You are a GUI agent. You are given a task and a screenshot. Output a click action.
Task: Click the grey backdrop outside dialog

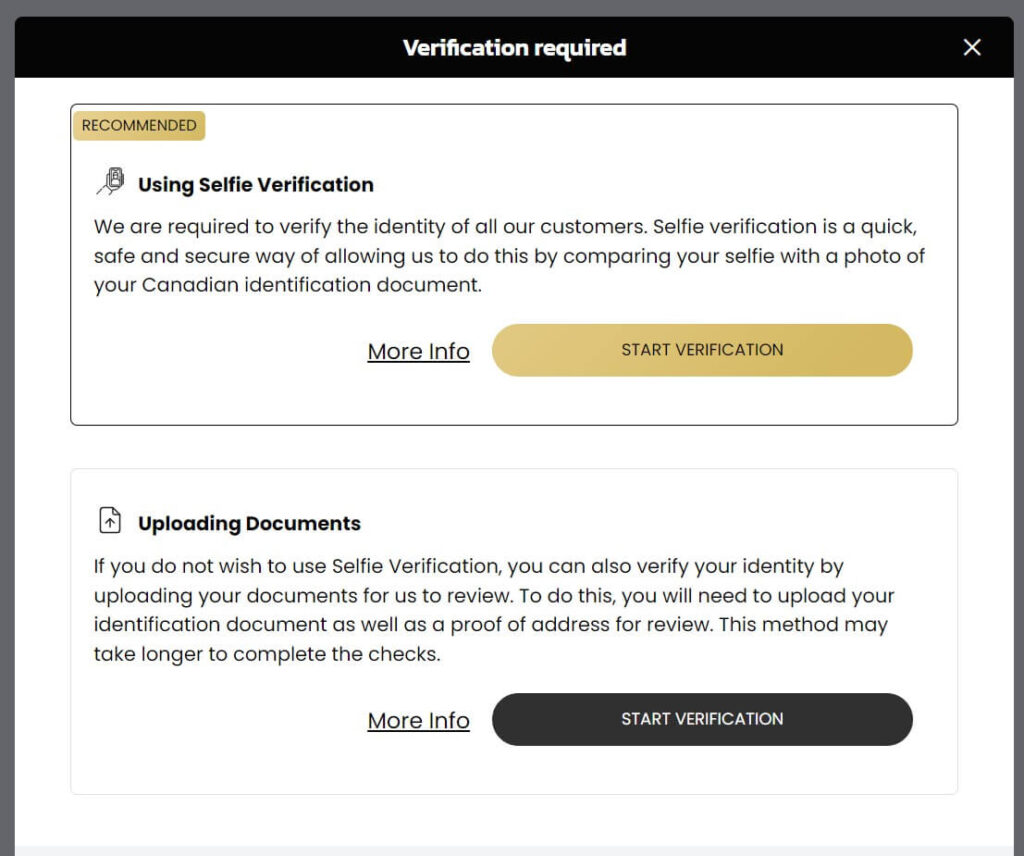coord(7,424)
